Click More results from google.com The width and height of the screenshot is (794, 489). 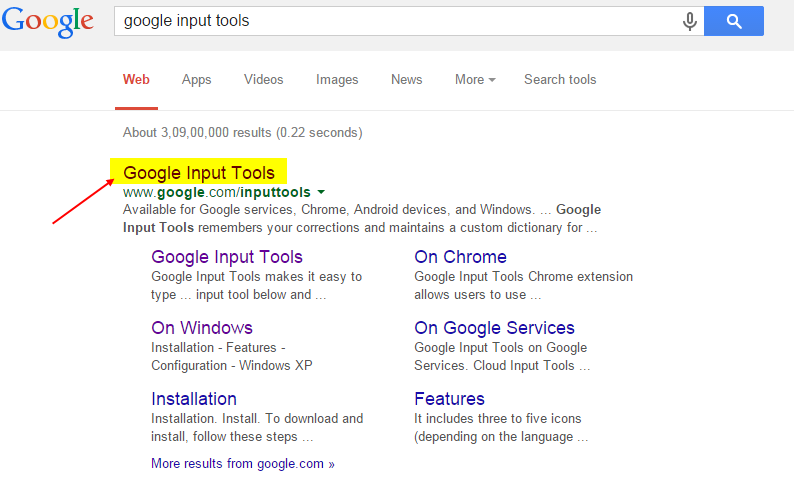pos(243,464)
